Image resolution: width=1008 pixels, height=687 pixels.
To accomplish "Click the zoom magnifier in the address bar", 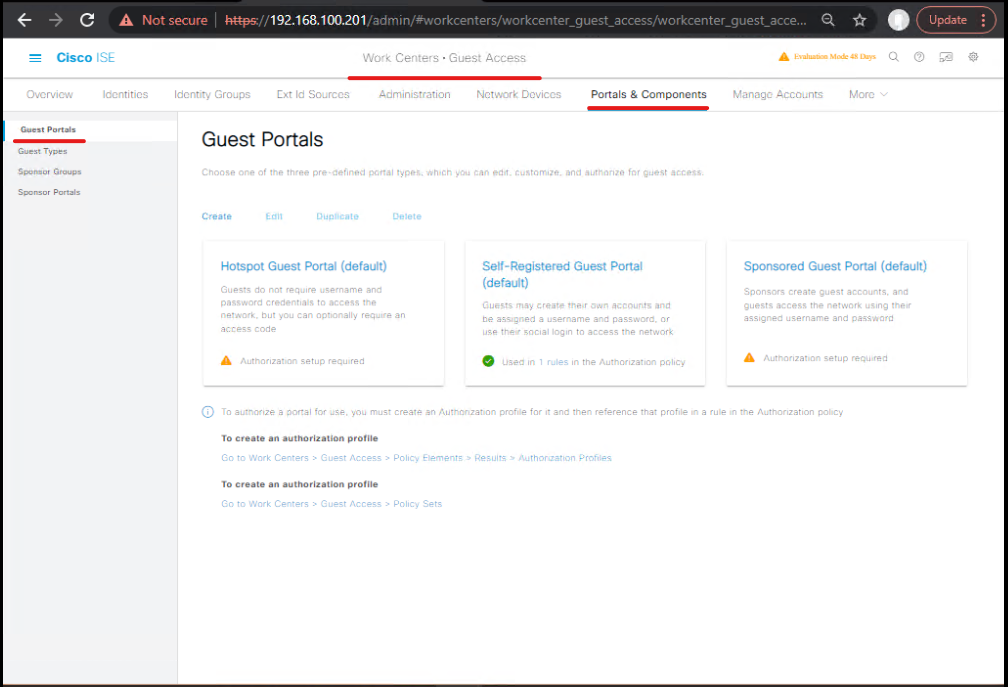I will click(828, 21).
